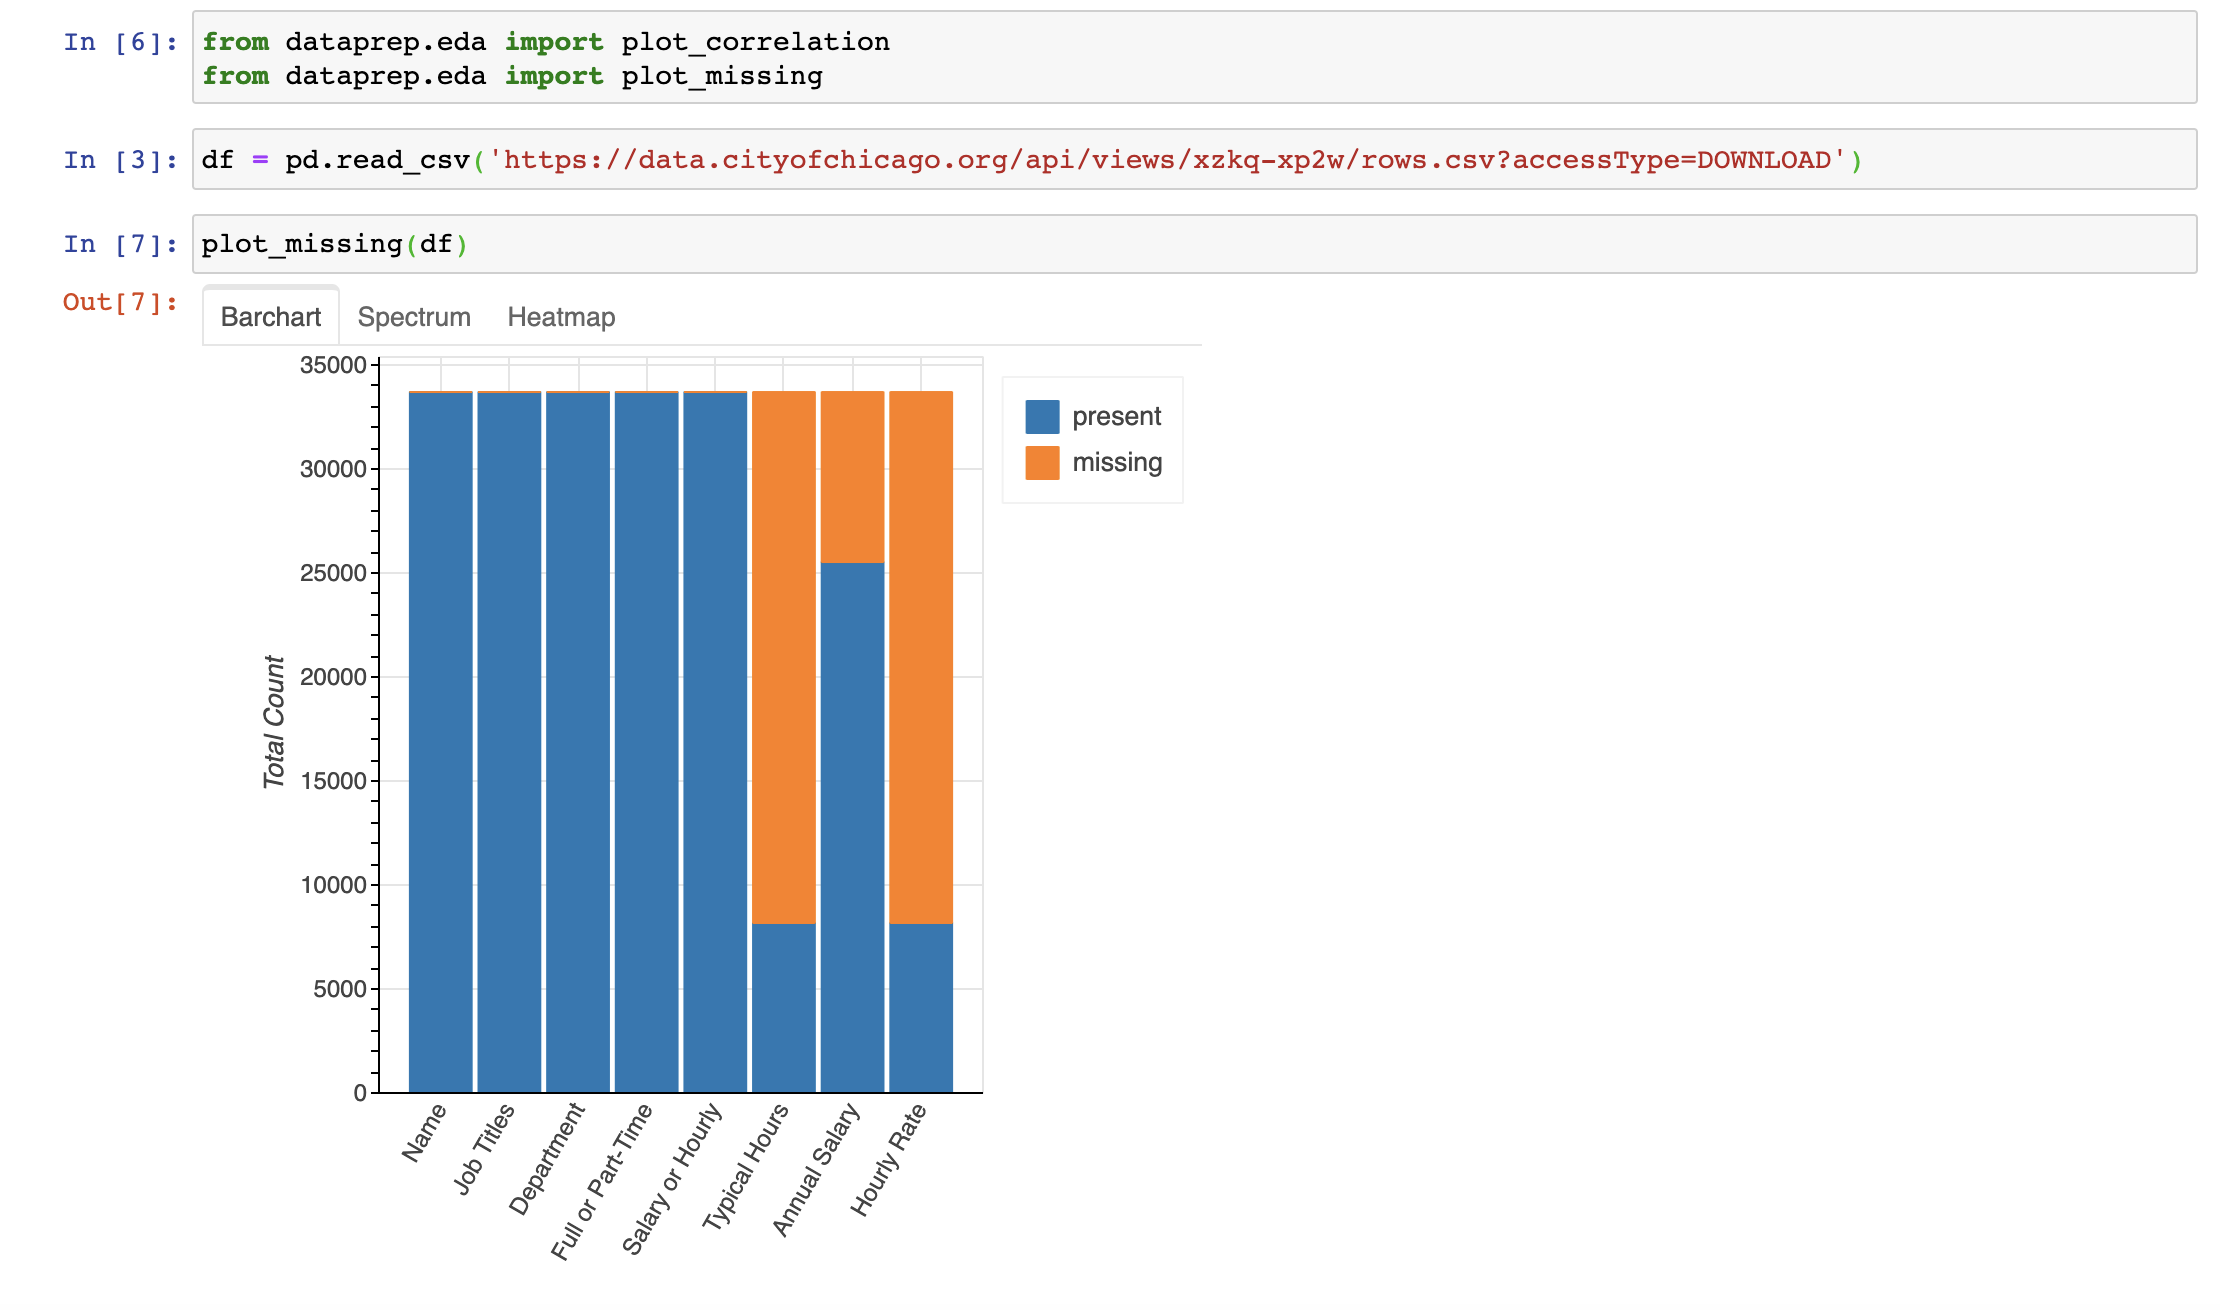Switch to the Spectrum tab
This screenshot has height=1310, width=2220.
pos(413,316)
